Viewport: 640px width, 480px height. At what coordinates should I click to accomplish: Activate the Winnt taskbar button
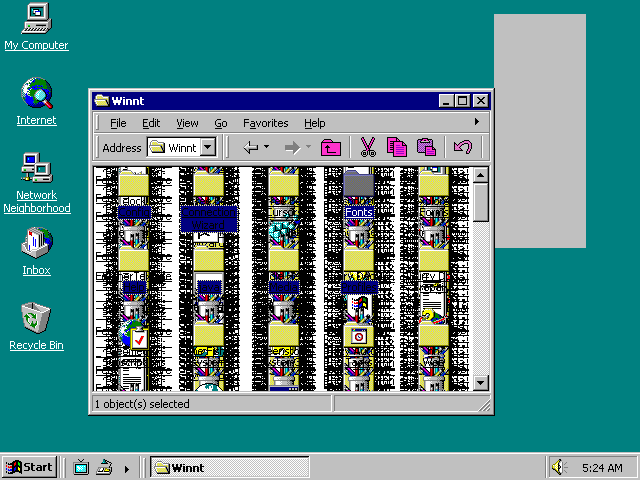[x=229, y=467]
